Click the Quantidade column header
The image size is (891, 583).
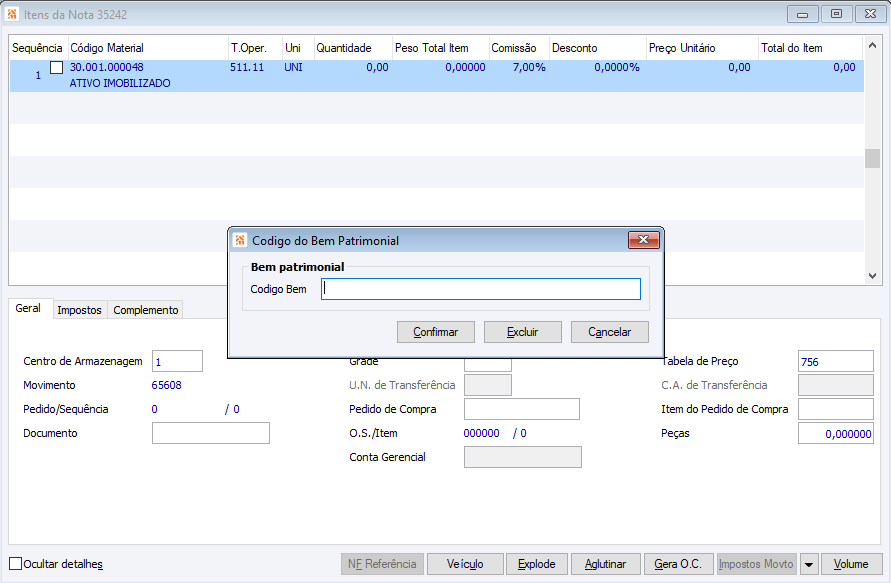353,48
